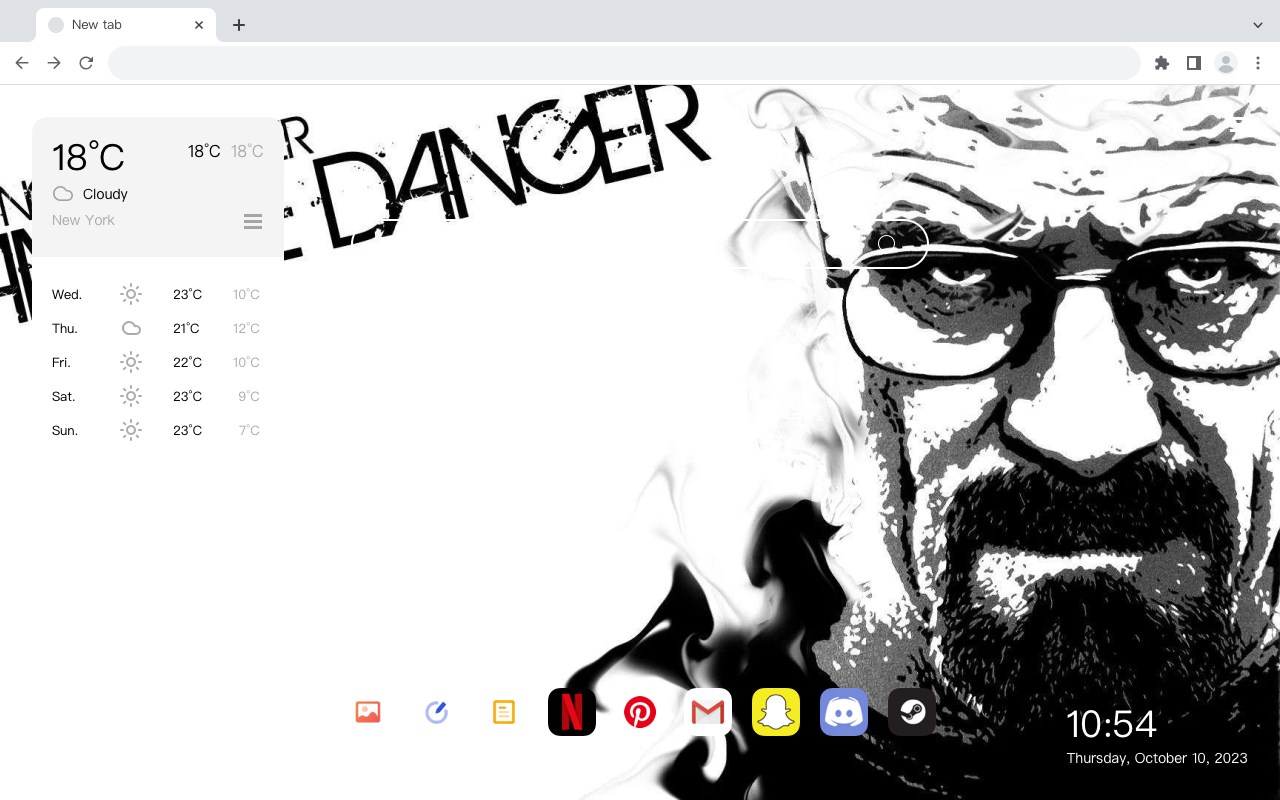Image resolution: width=1280 pixels, height=800 pixels.
Task: Open the Netflix shortcut icon
Action: (572, 712)
